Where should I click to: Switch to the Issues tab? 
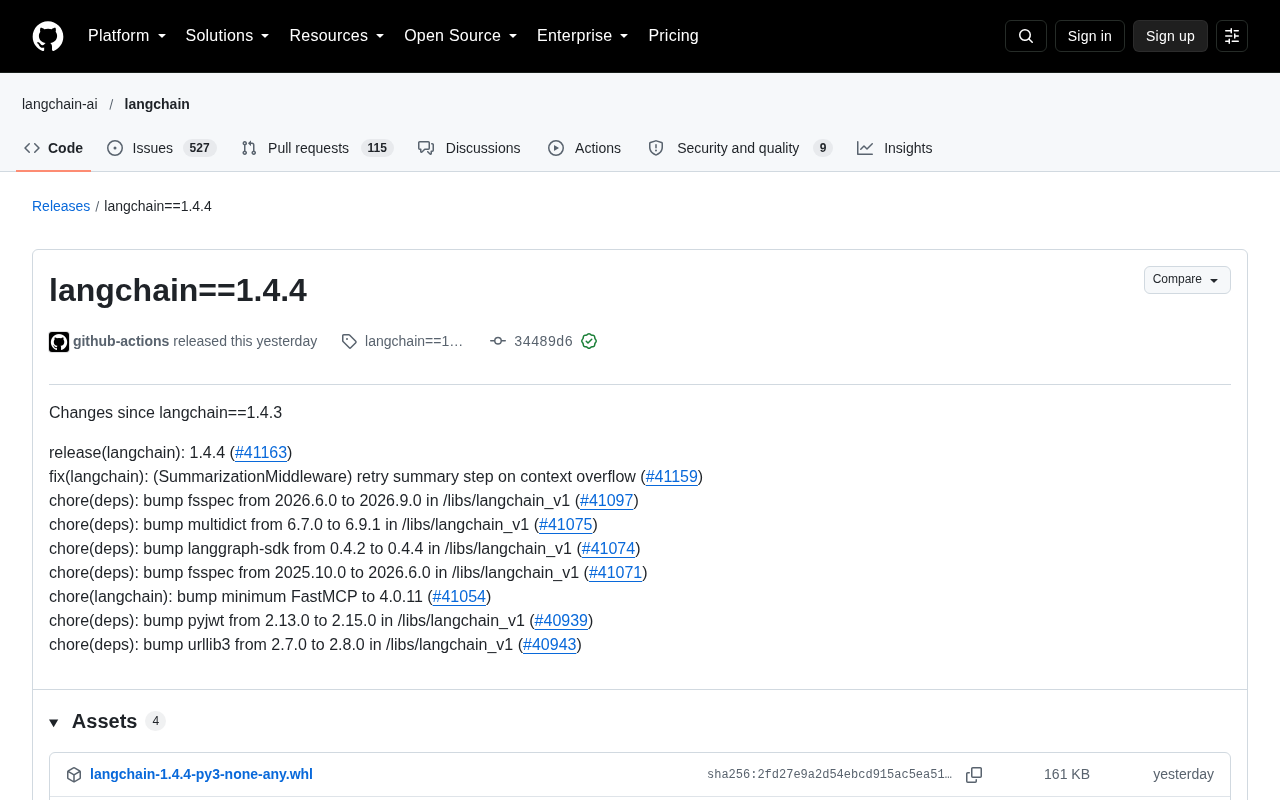tap(161, 148)
